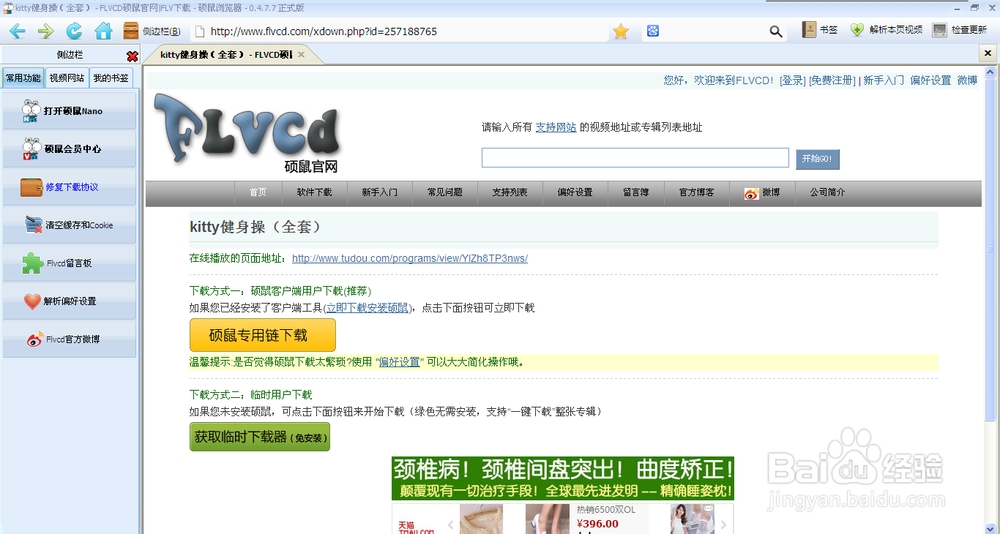Open 常见问题 in the nav bar
This screenshot has height=534, width=1000.
[445, 193]
